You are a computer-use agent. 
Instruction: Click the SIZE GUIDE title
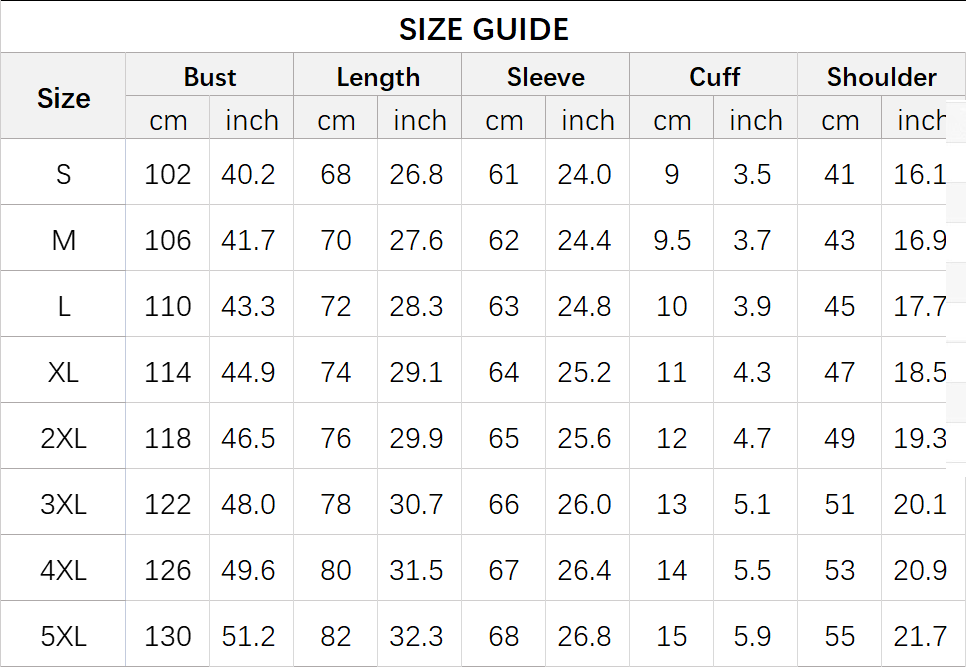pos(484,29)
